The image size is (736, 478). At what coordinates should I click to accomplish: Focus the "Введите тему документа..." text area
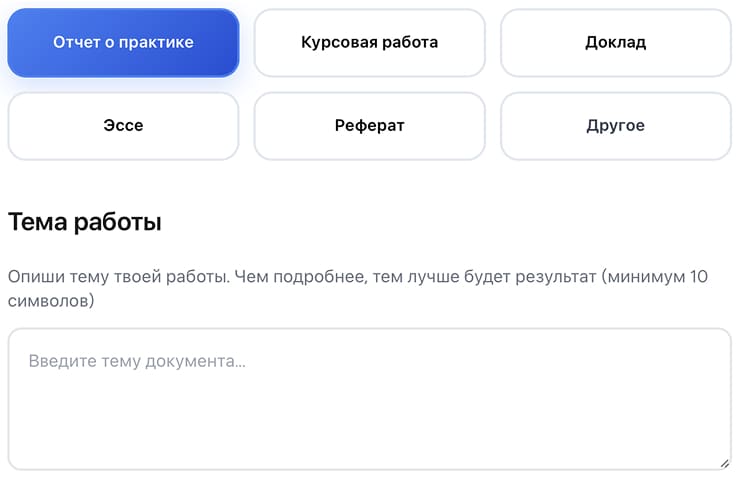pos(369,399)
